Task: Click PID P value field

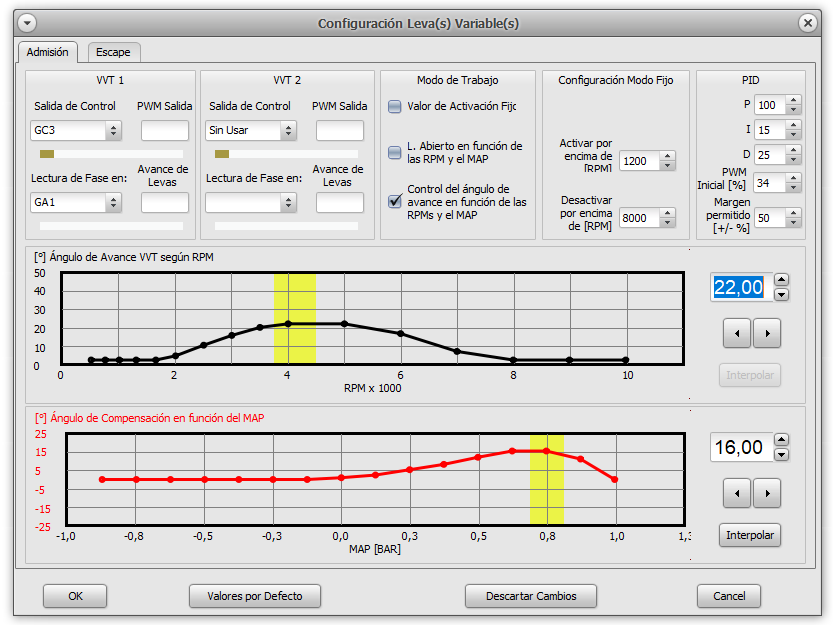Action: pos(770,105)
